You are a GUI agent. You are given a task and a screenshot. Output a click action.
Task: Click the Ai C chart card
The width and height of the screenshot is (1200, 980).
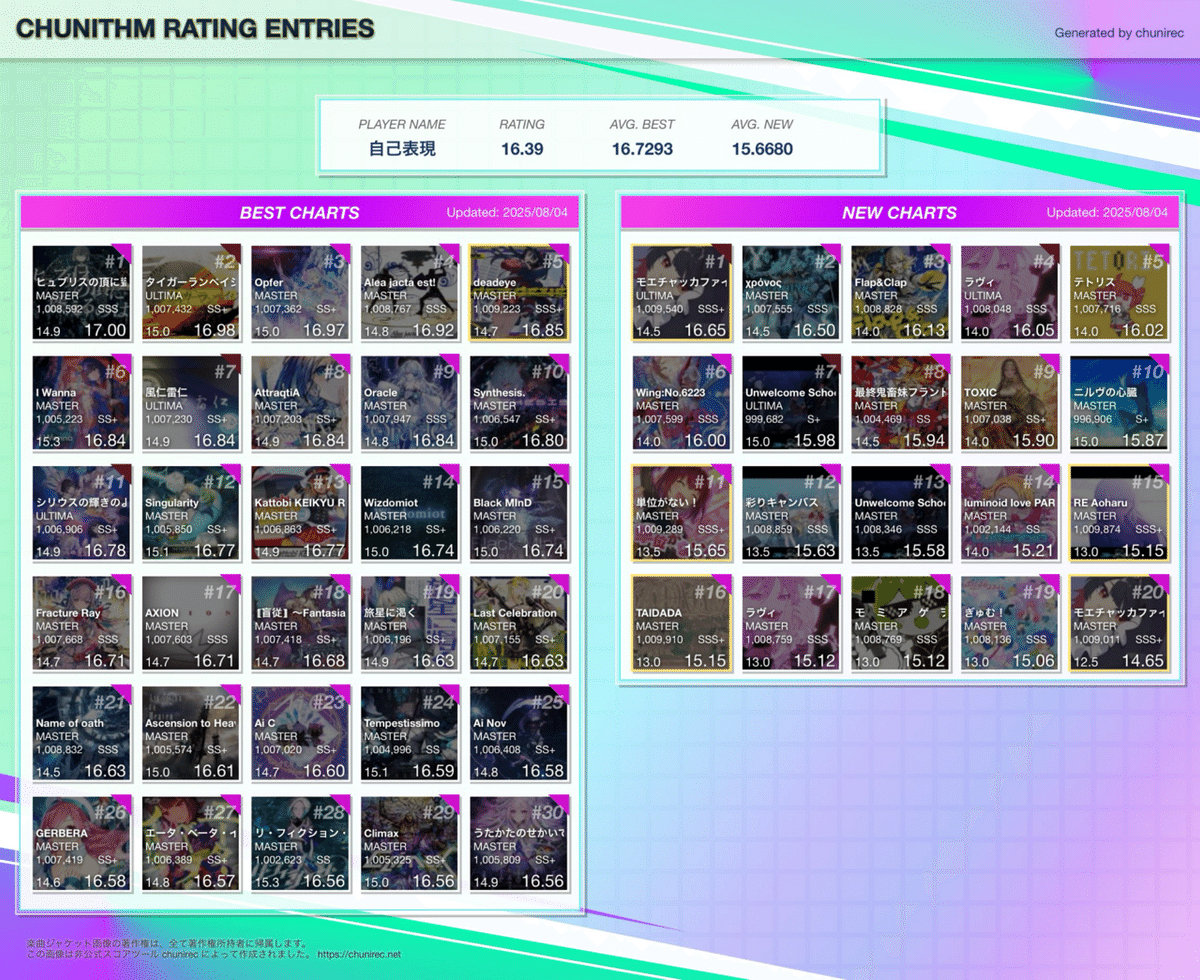pos(300,733)
